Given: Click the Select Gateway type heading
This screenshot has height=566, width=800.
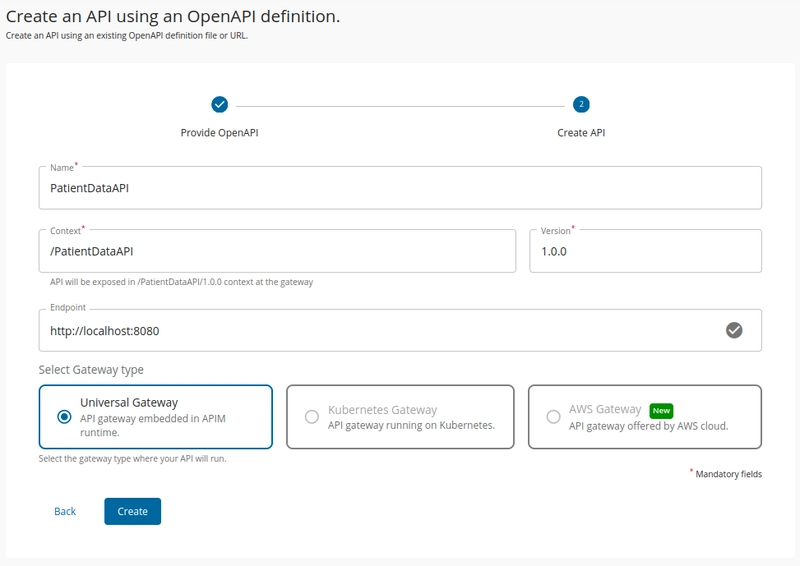Looking at the screenshot, I should (x=91, y=370).
